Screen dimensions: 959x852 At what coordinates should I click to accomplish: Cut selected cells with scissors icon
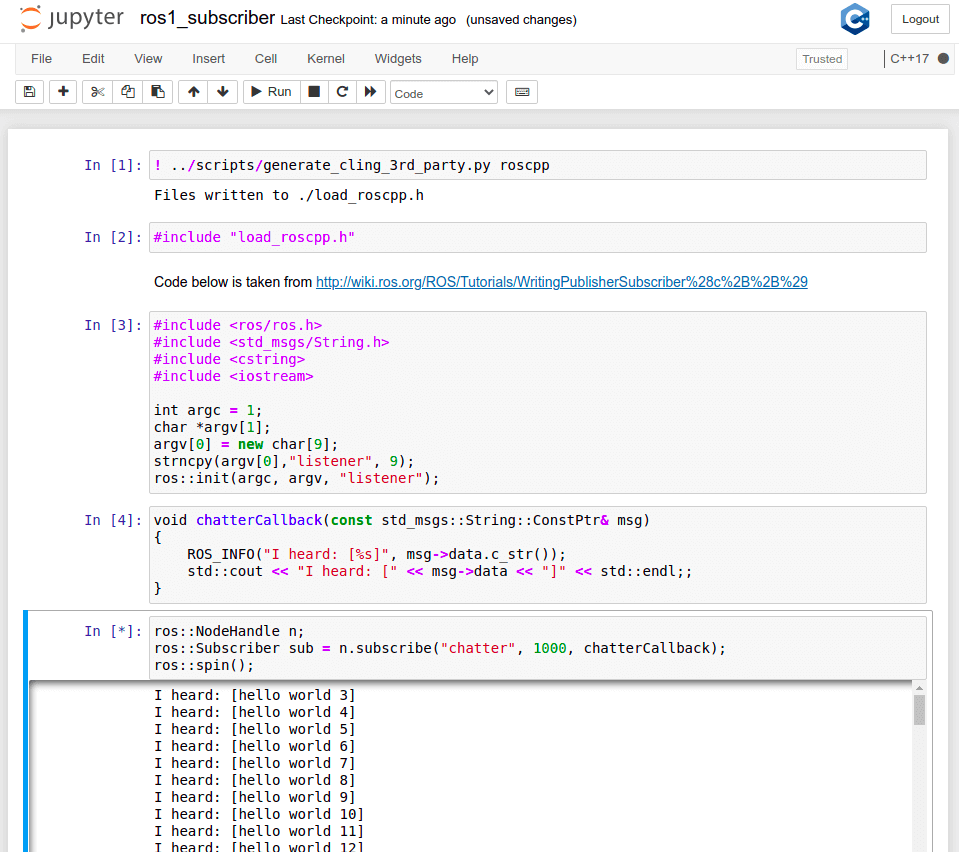pyautogui.click(x=97, y=92)
